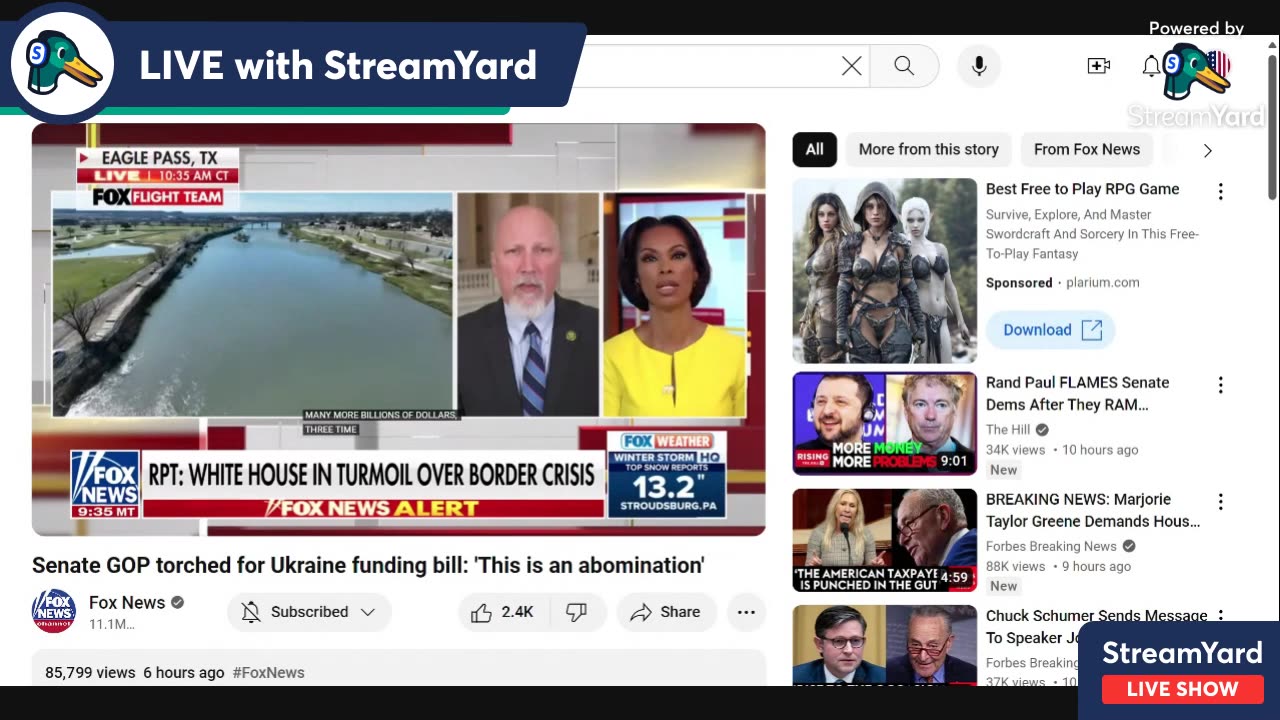Click the external-link icon on Download button
Viewport: 1280px width, 720px height.
(x=1092, y=330)
